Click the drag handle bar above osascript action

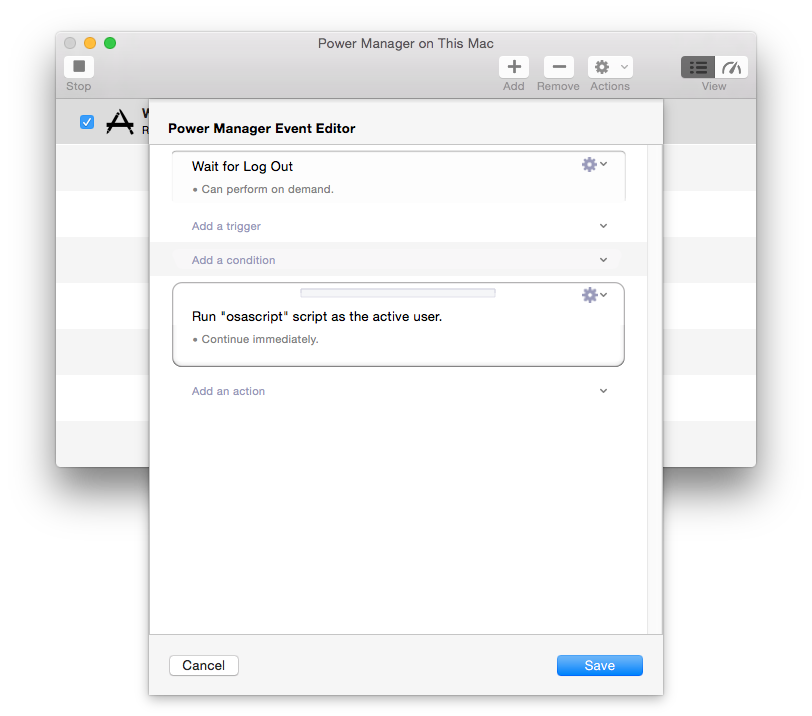coord(398,293)
